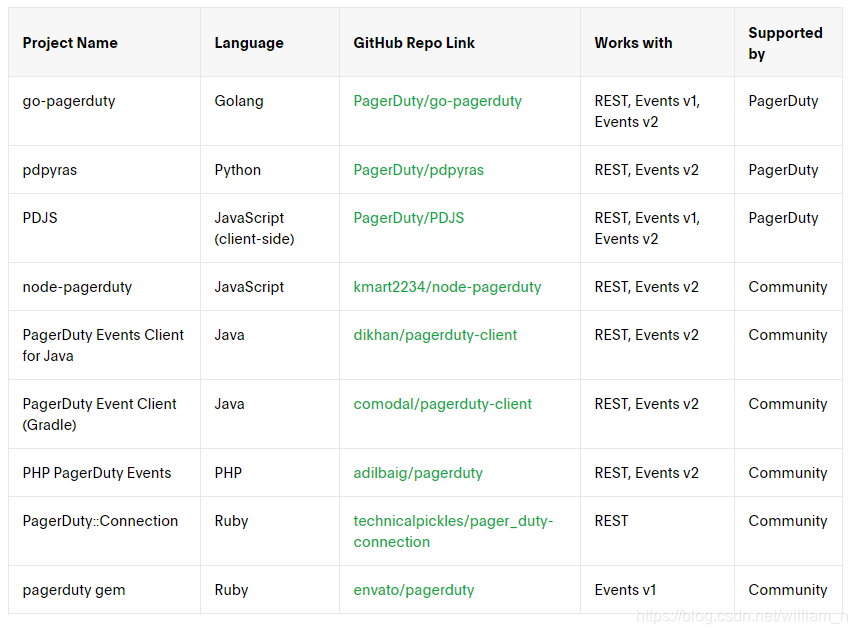
Task: Select REST, Events v2 in PHP PagerDuty Events row
Action: click(658, 473)
